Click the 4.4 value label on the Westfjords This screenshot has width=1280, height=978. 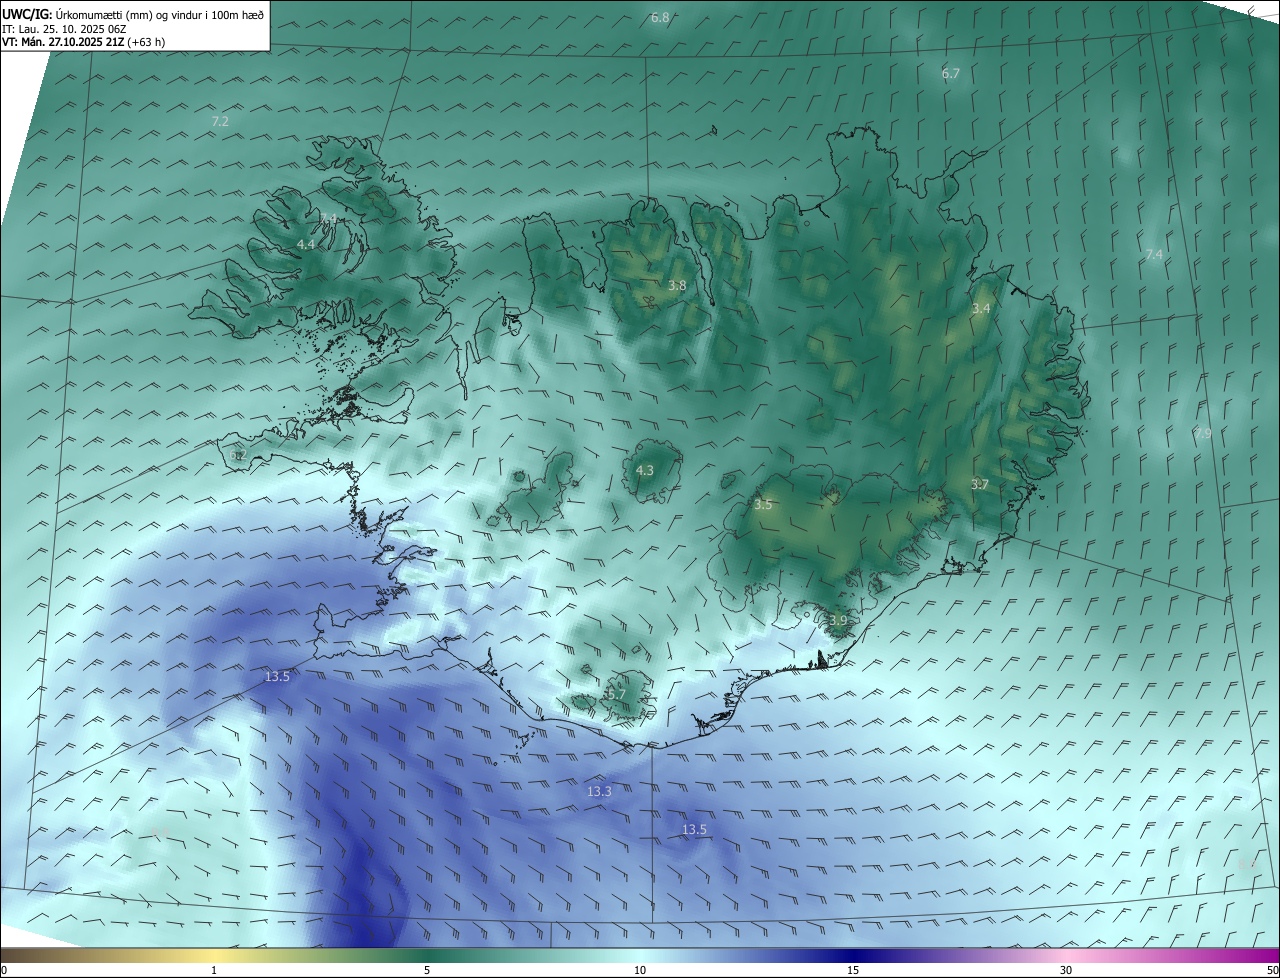(x=306, y=244)
